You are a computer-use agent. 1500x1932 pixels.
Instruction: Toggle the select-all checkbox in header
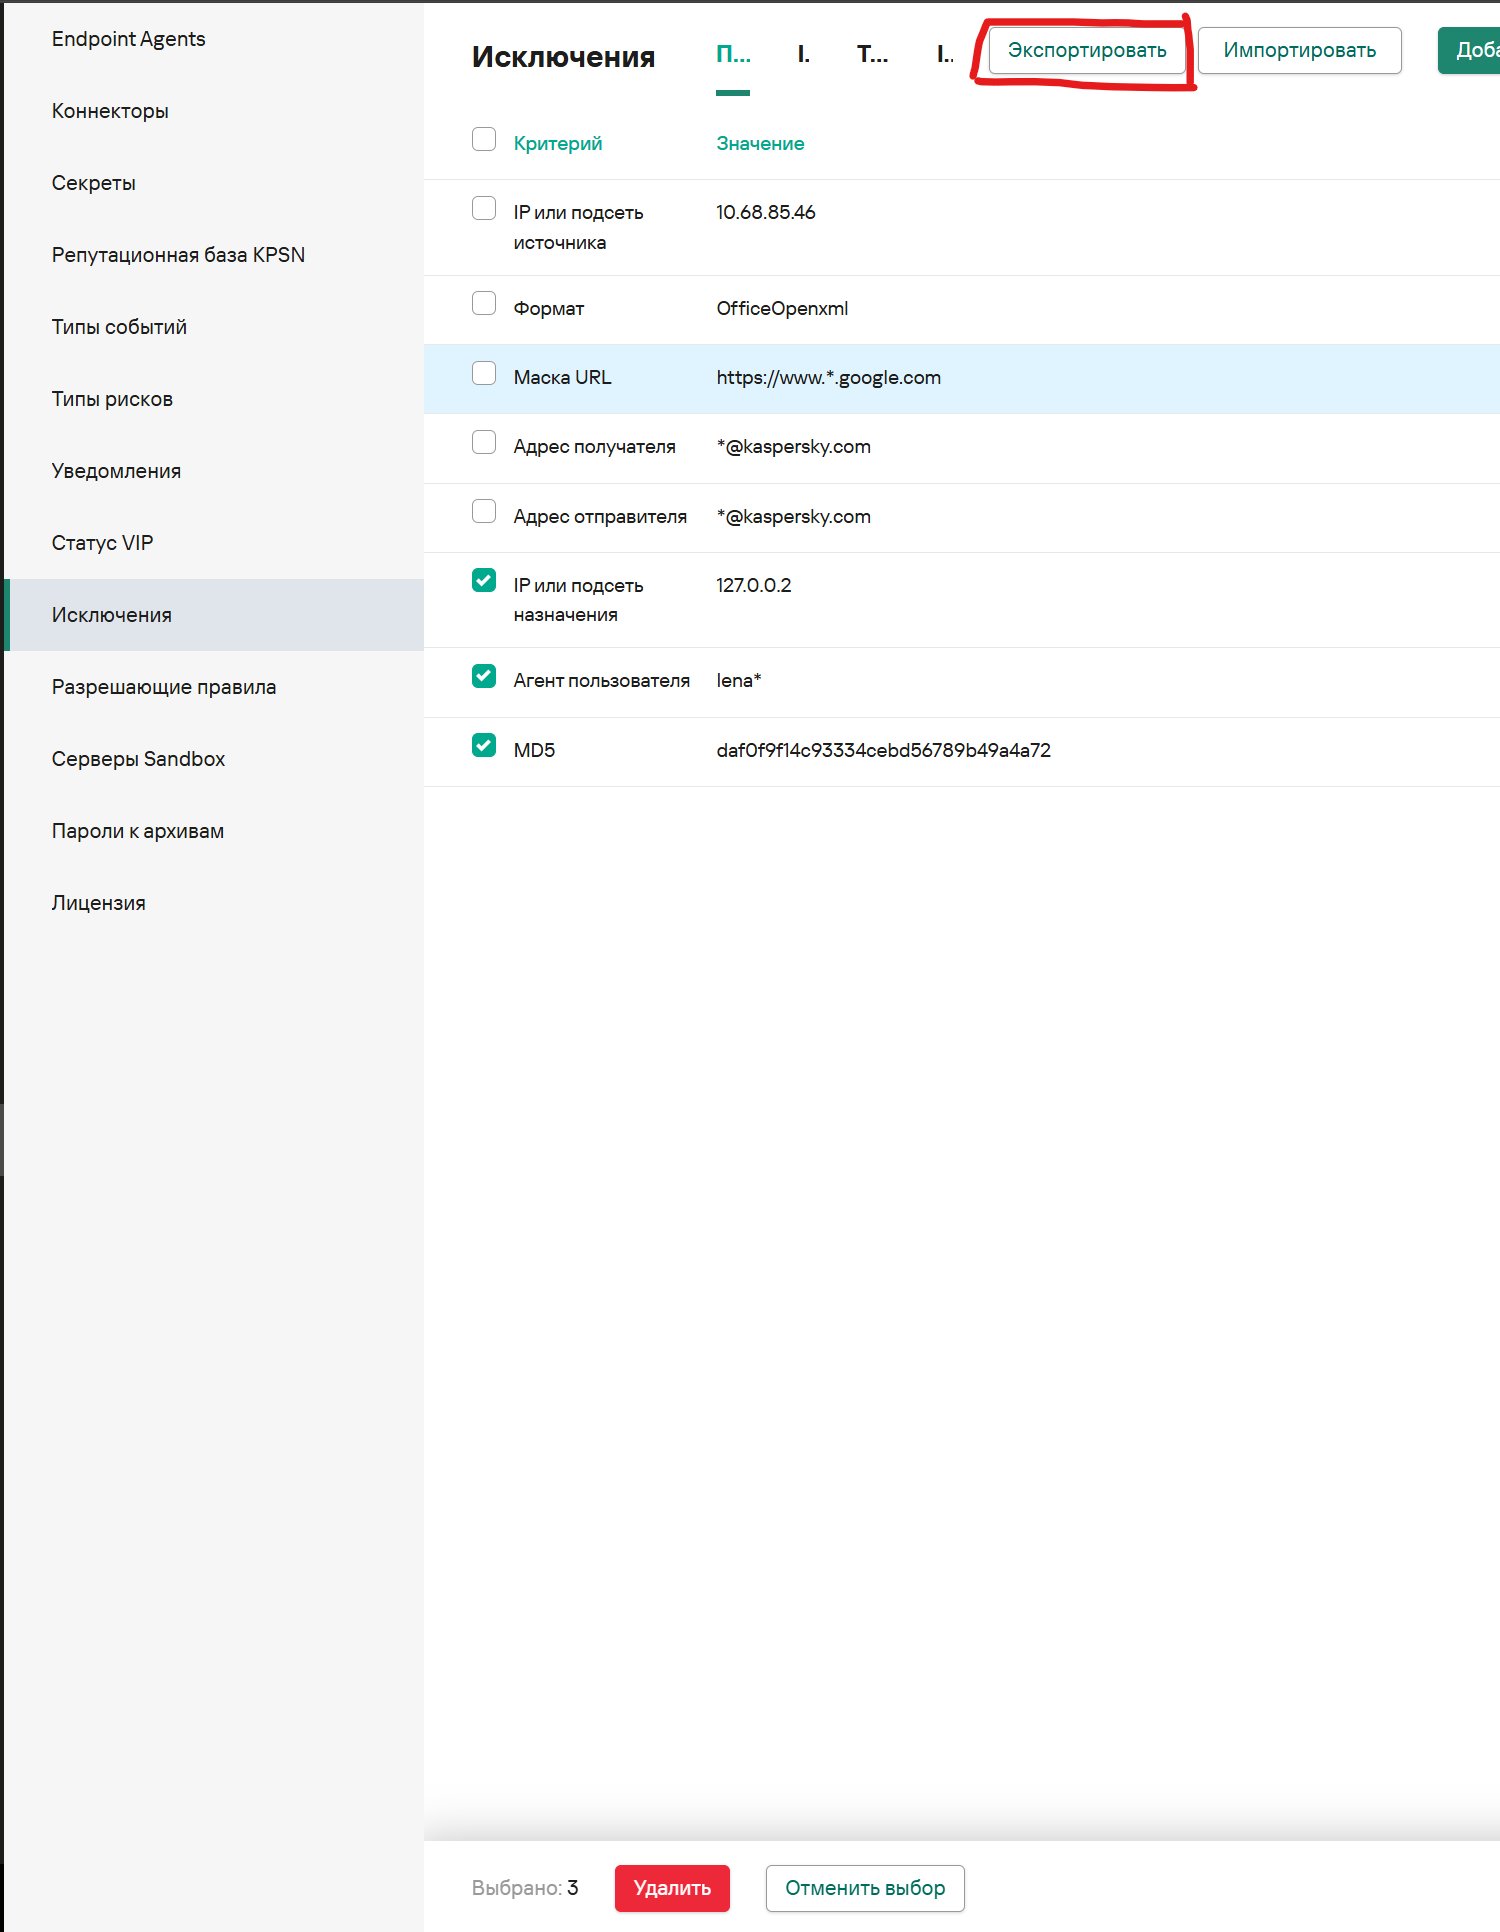(x=484, y=140)
